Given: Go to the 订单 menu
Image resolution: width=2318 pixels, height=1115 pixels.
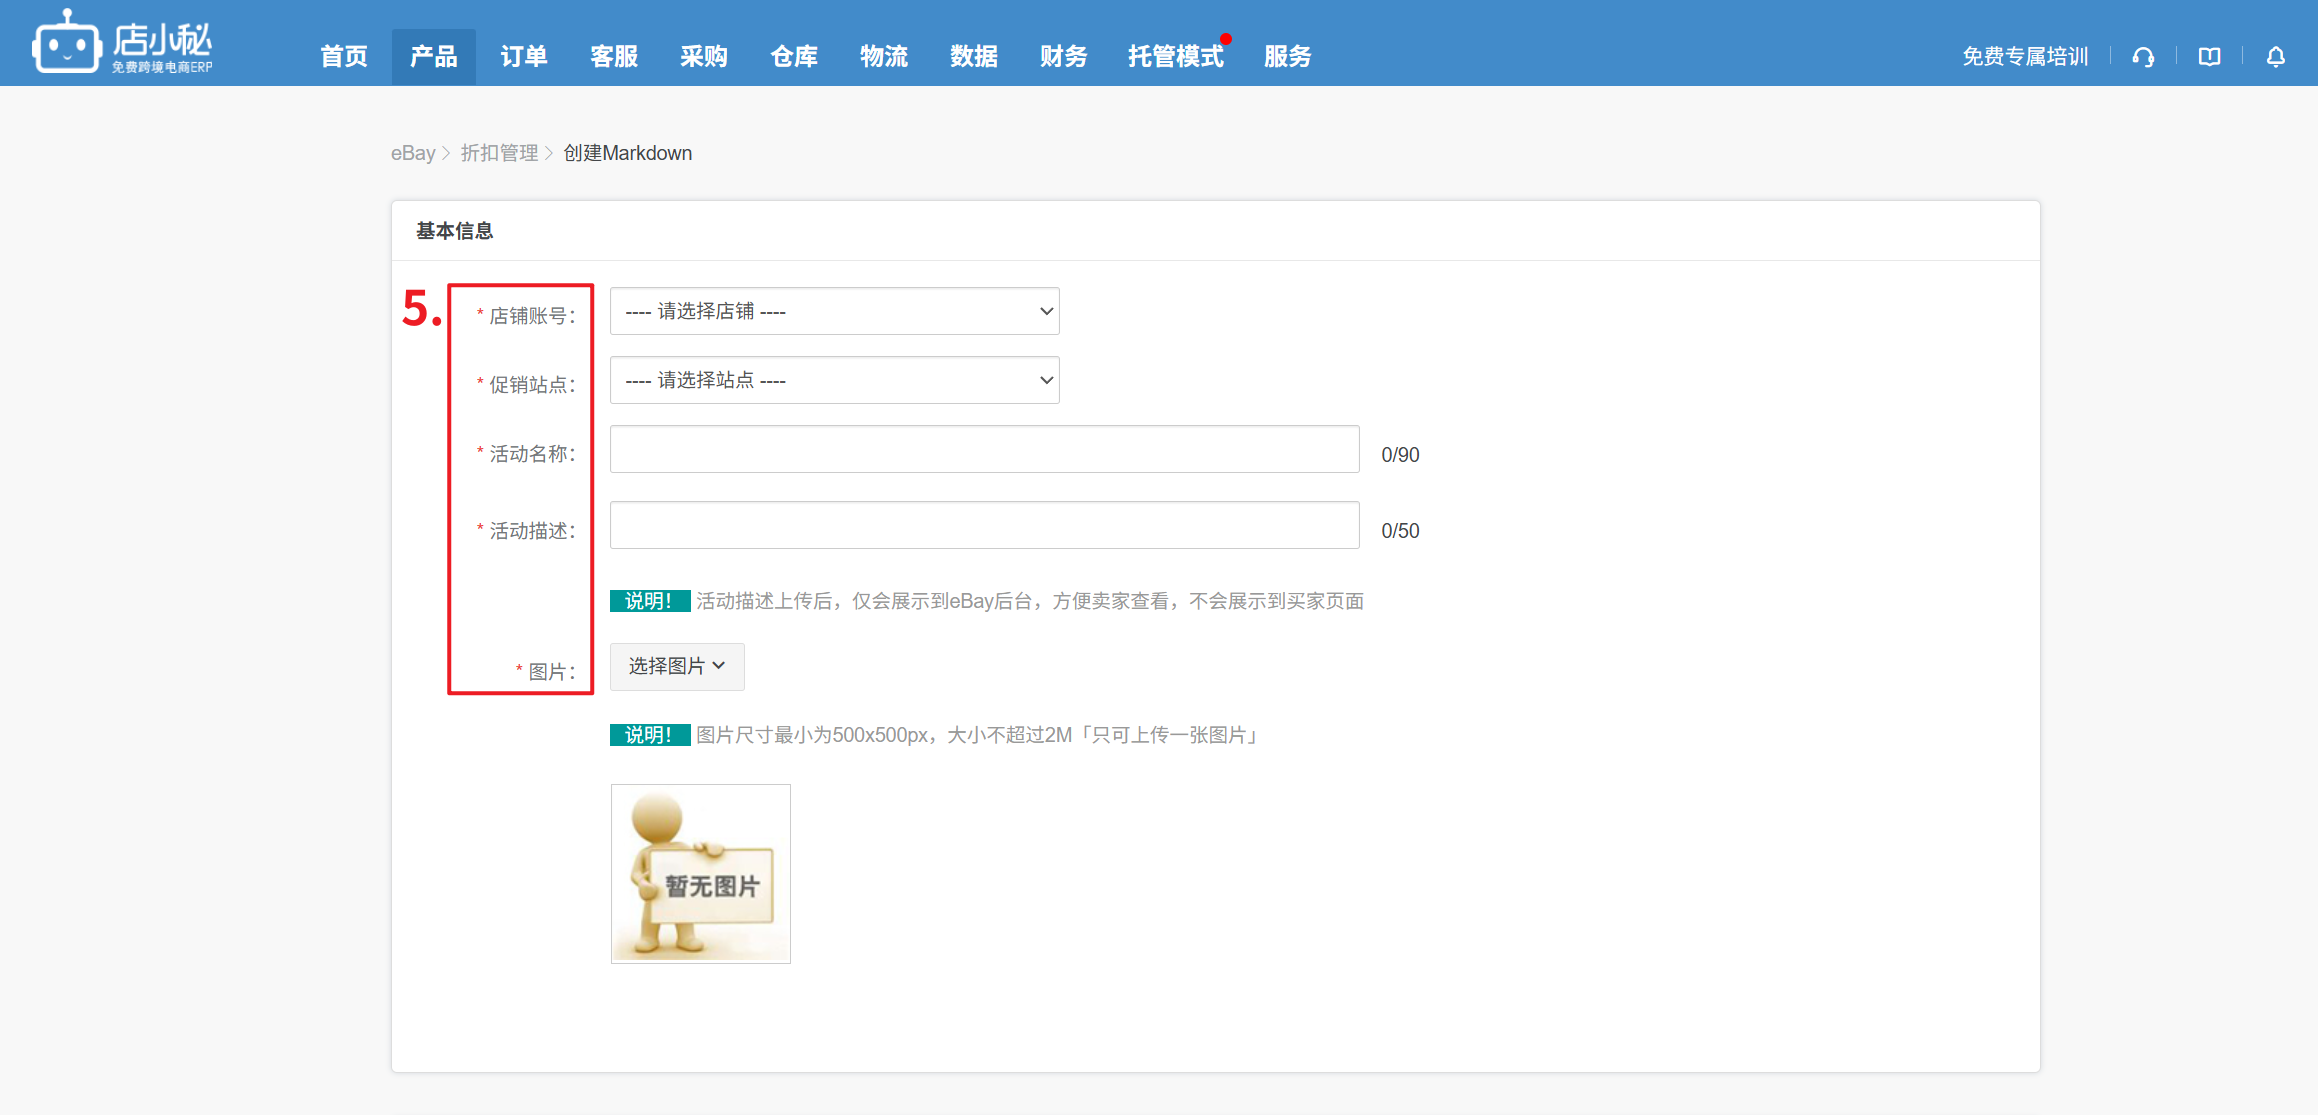Looking at the screenshot, I should point(523,57).
